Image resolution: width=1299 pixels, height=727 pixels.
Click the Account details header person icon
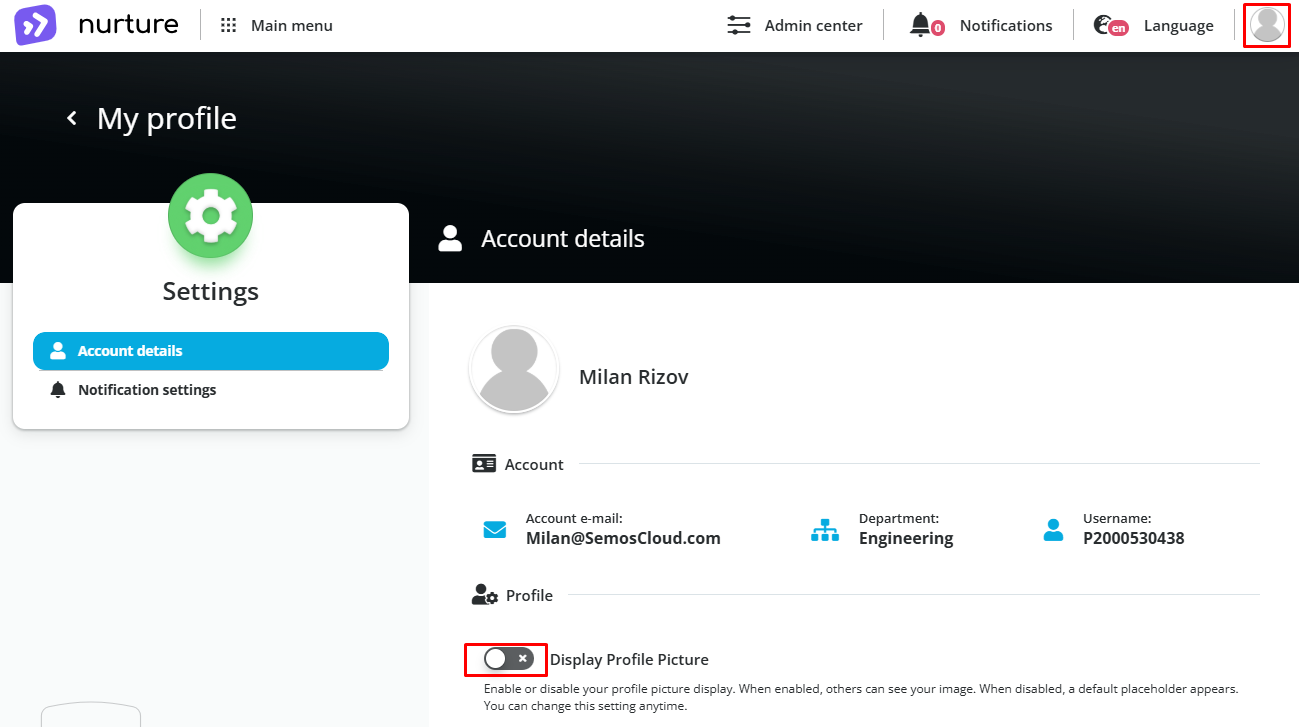450,238
